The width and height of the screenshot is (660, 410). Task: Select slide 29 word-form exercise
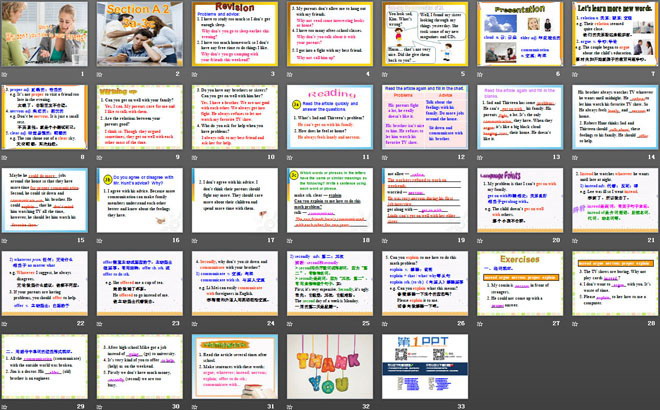45,367
